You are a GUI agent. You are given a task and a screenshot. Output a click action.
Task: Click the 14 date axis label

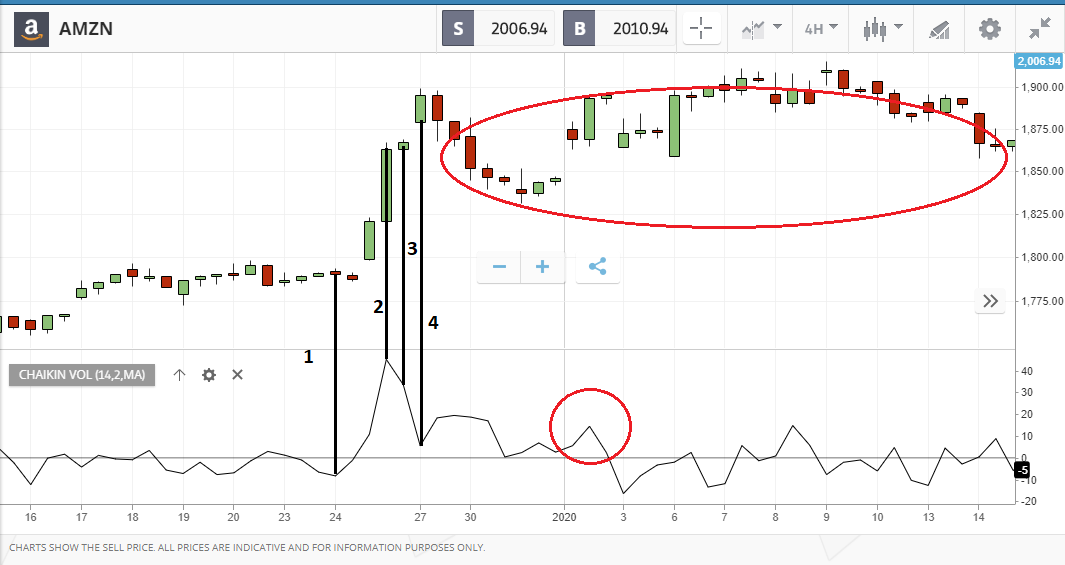point(979,517)
